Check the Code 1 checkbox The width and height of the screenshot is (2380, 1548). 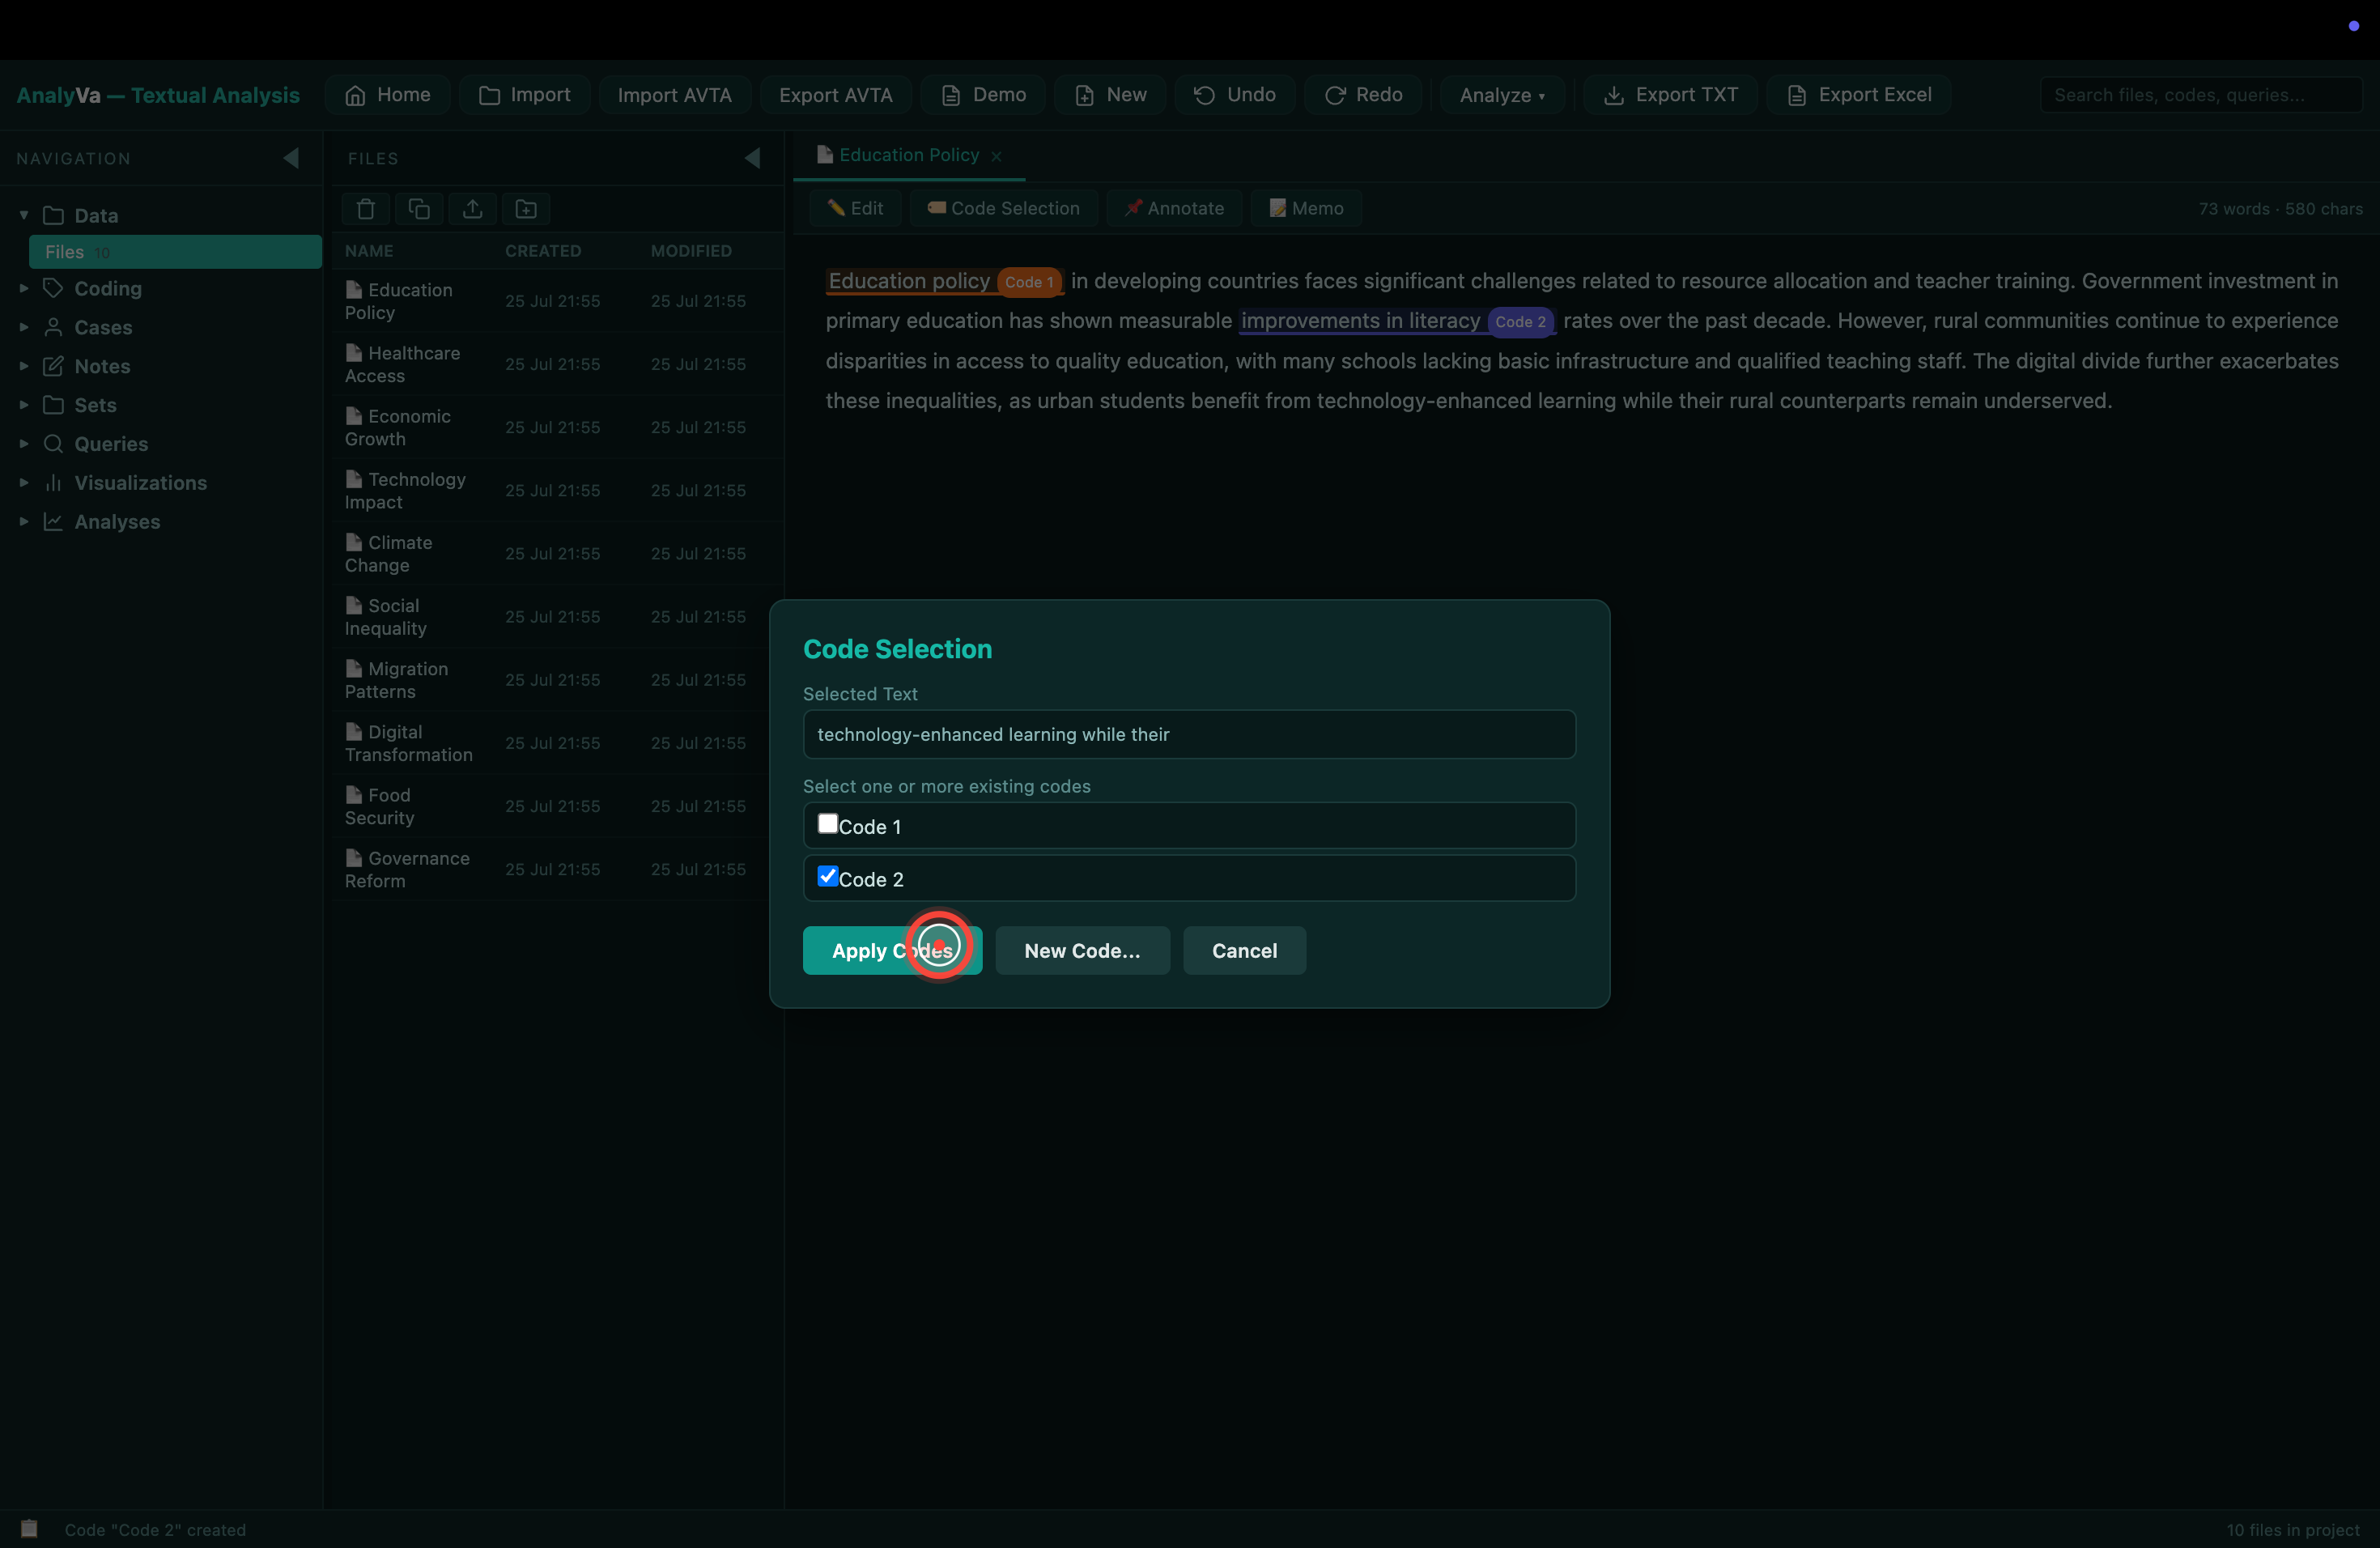827,823
